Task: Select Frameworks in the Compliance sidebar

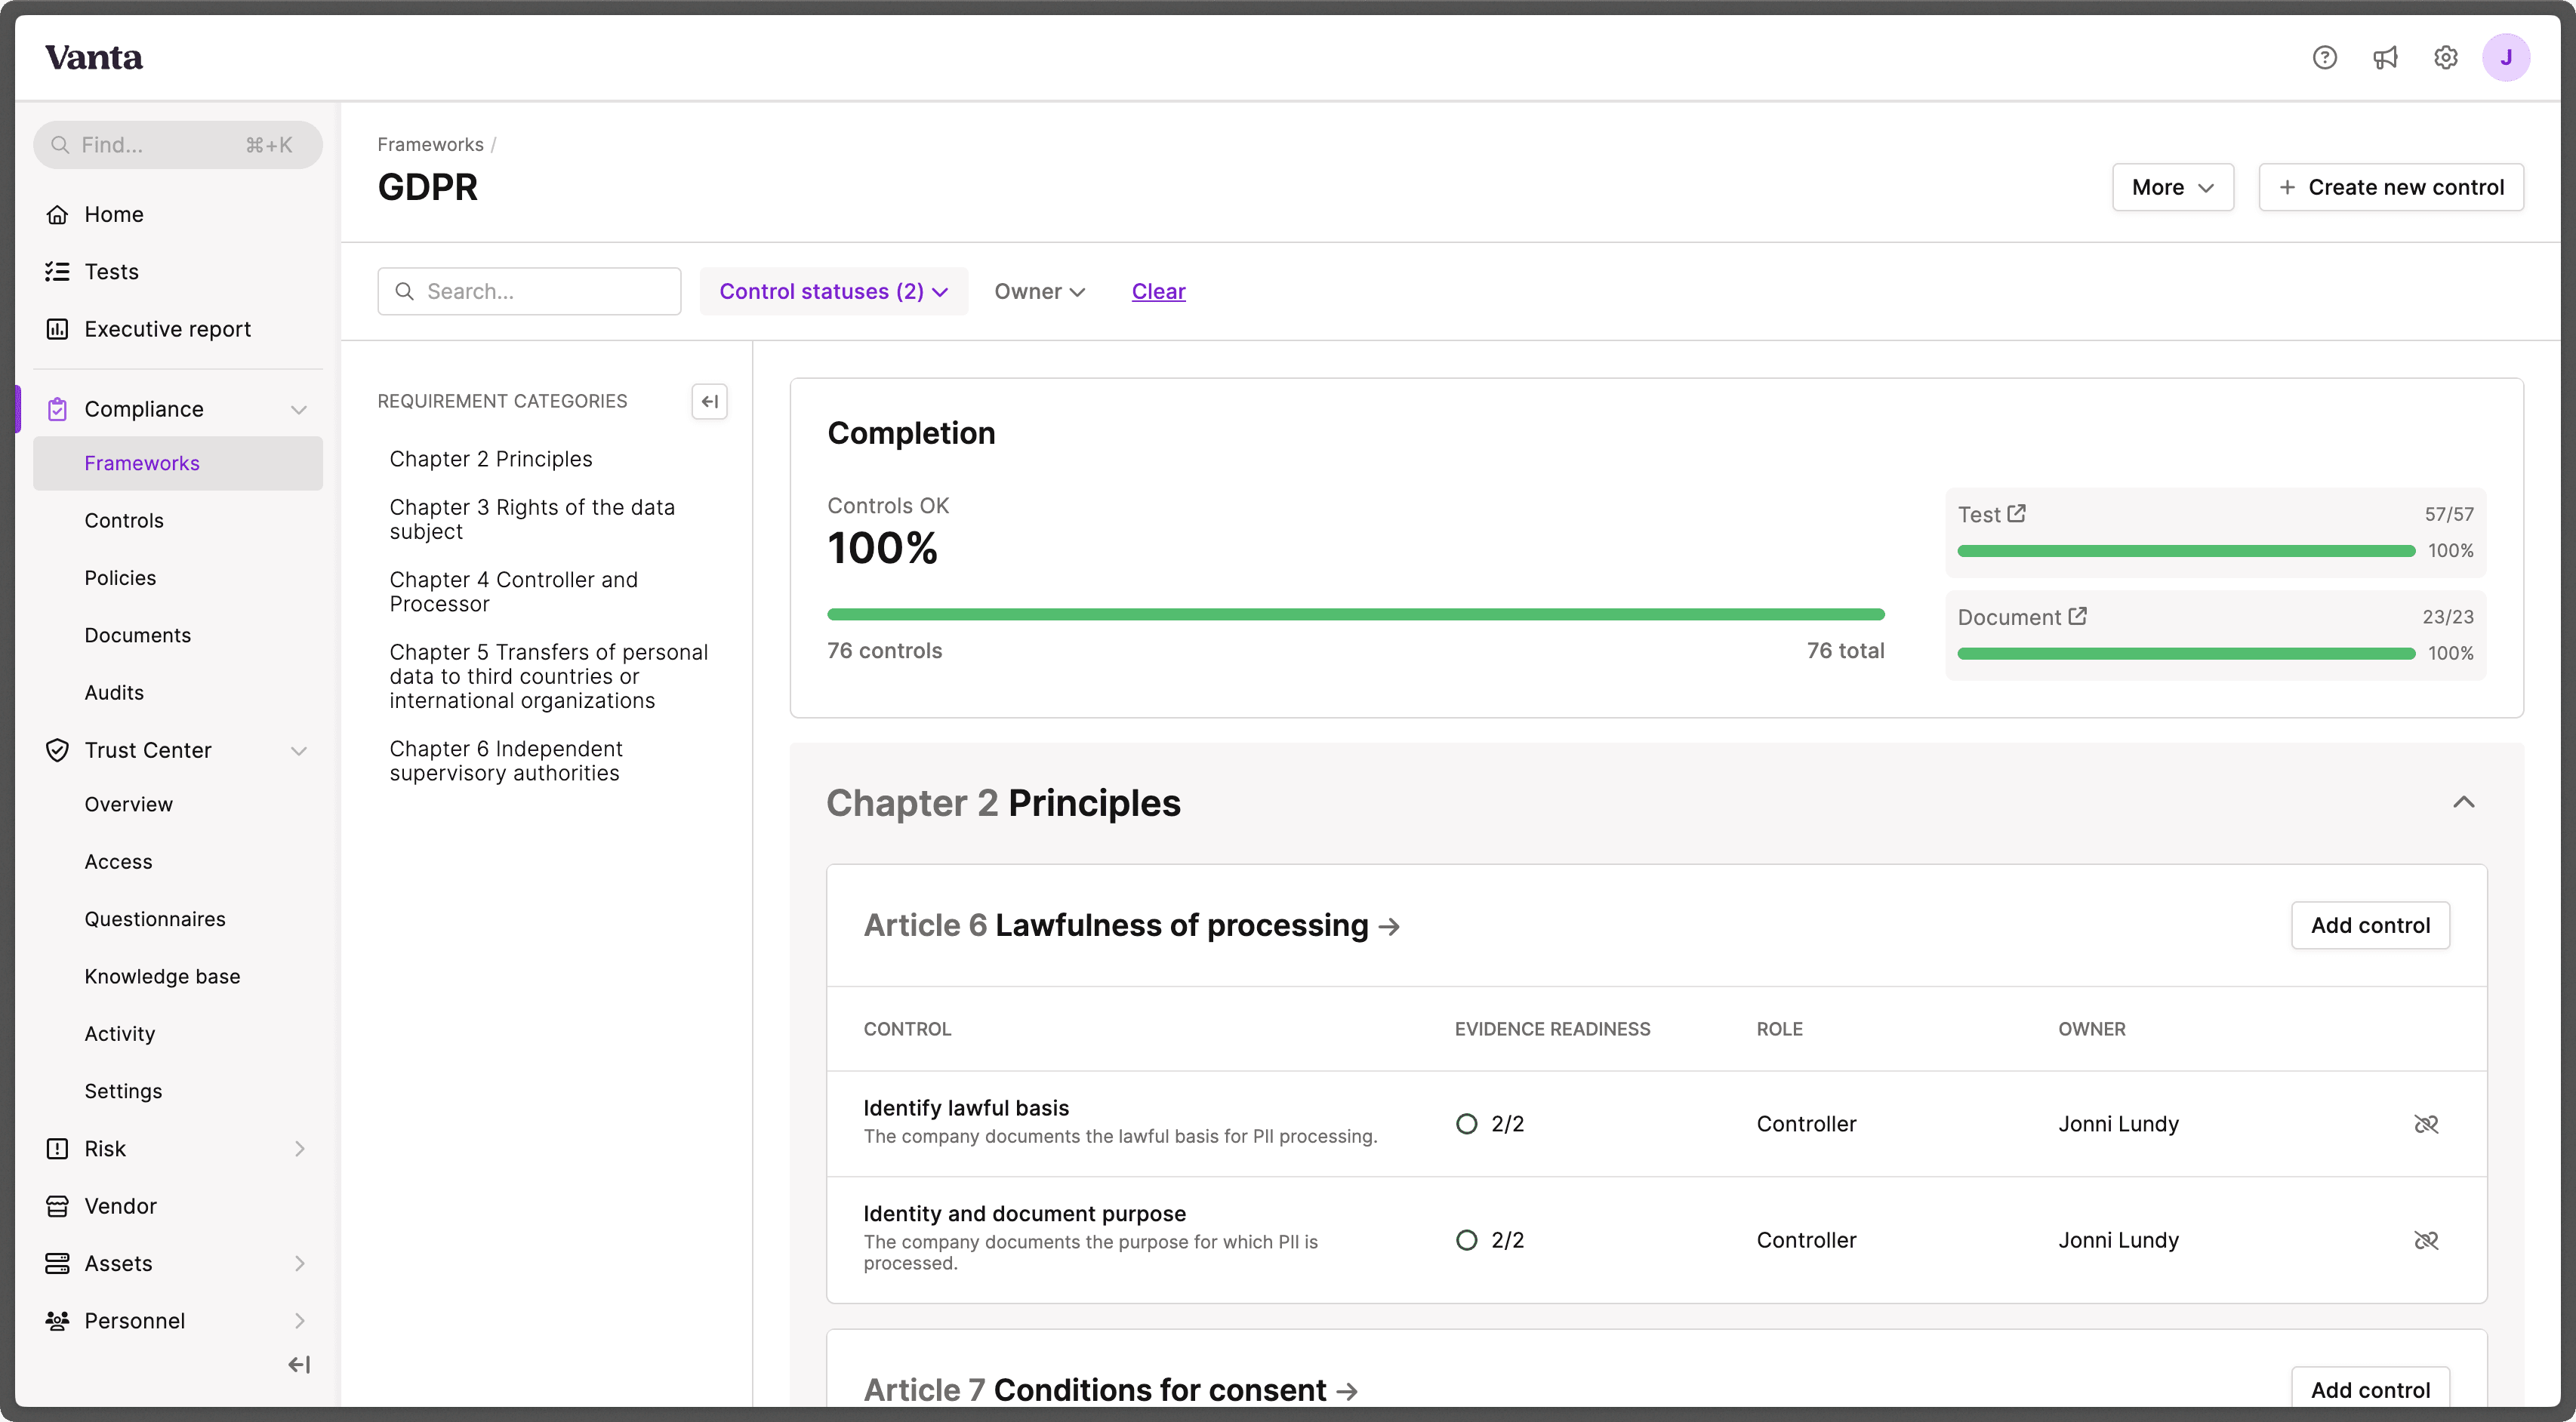Action: (x=142, y=463)
